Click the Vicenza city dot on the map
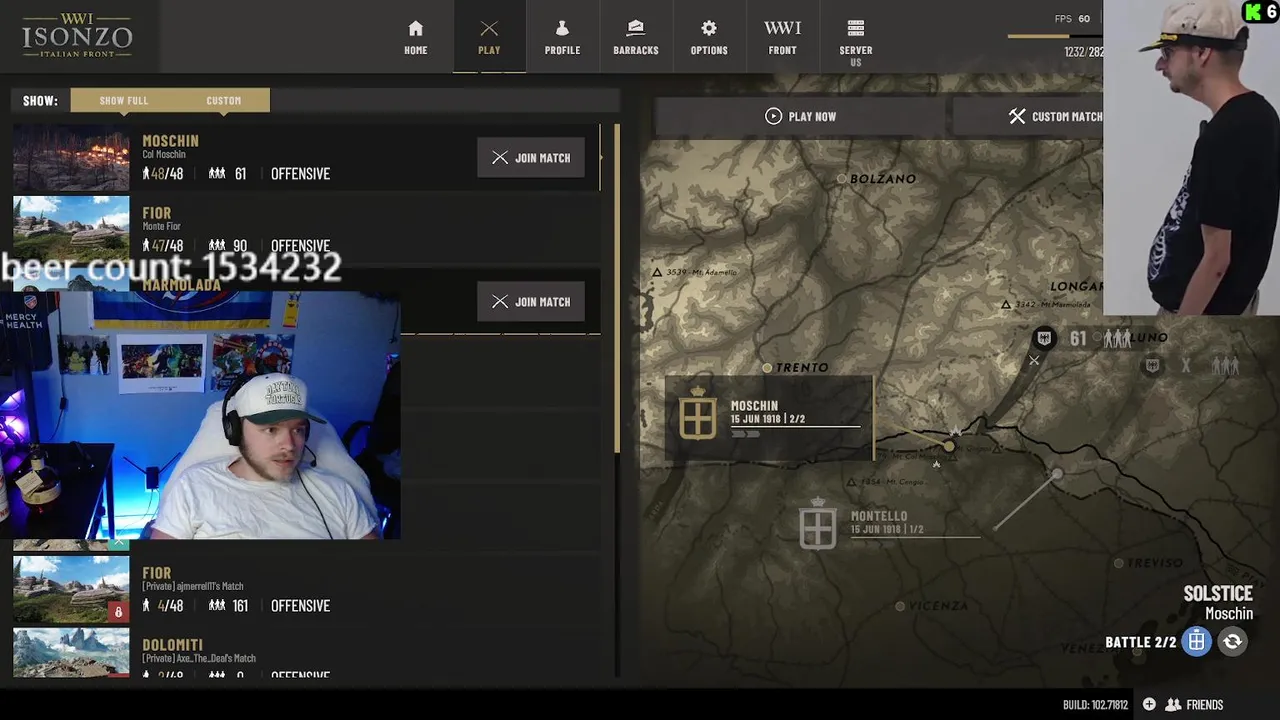The height and width of the screenshot is (720, 1280). click(900, 606)
